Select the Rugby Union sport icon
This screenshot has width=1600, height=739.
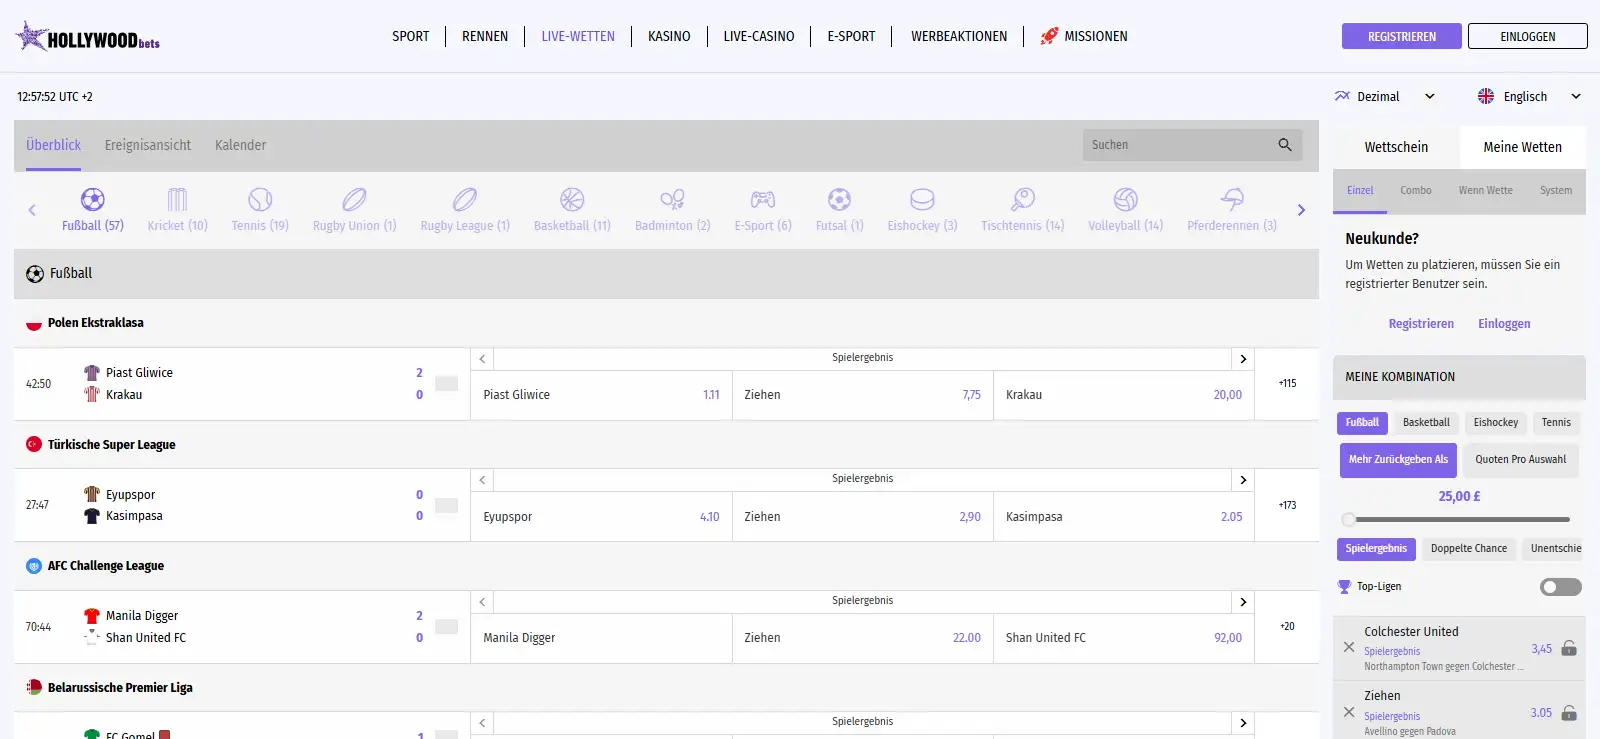click(354, 199)
